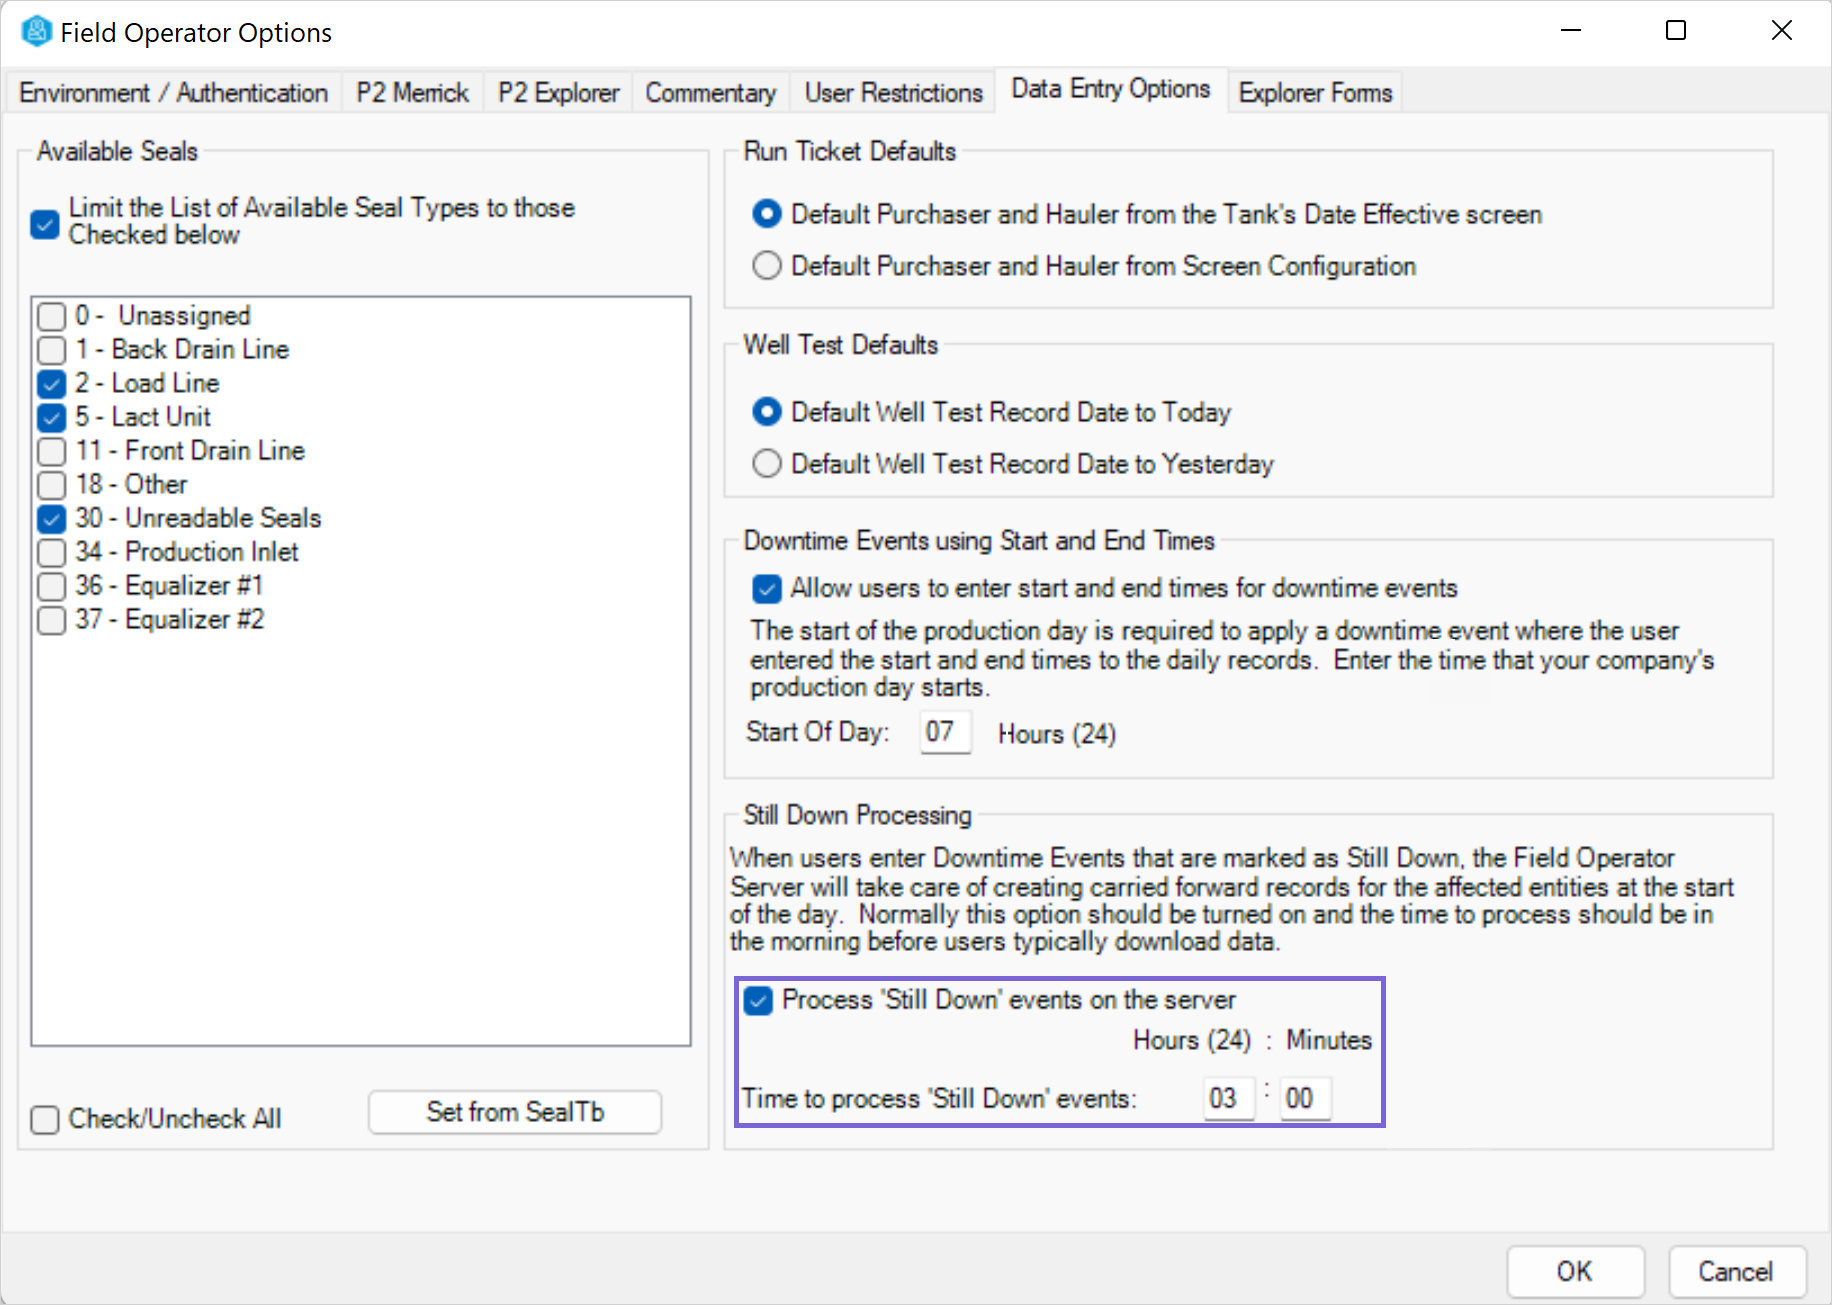Open the User Restrictions tab

[x=893, y=93]
